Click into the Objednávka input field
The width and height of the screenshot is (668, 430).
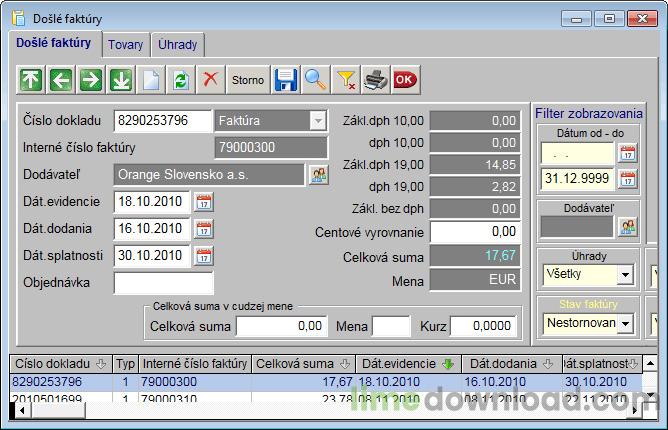pyautogui.click(x=163, y=283)
